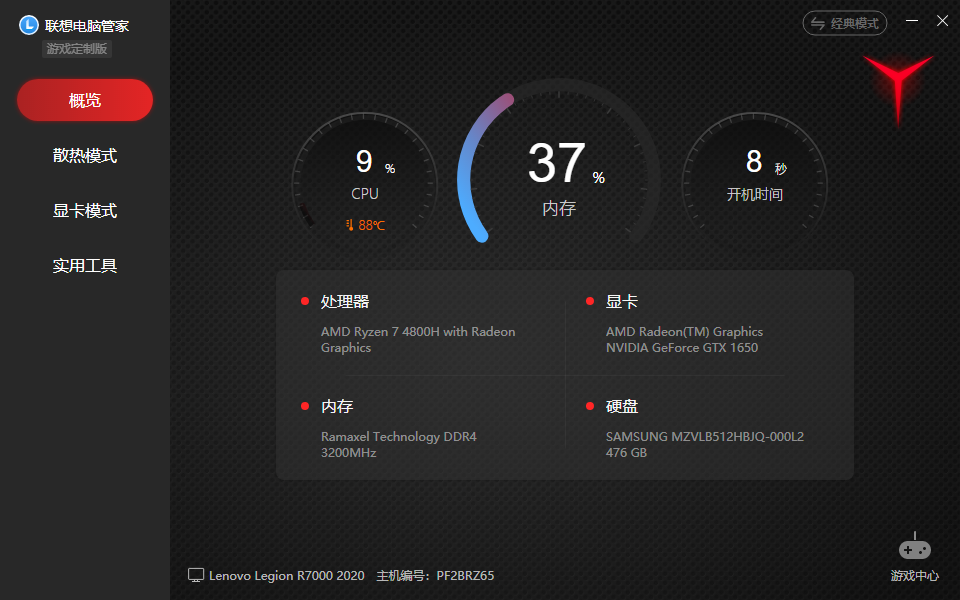The width and height of the screenshot is (960, 600).
Task: Open the 显卡模式 graphics mode tab
Action: (85, 211)
